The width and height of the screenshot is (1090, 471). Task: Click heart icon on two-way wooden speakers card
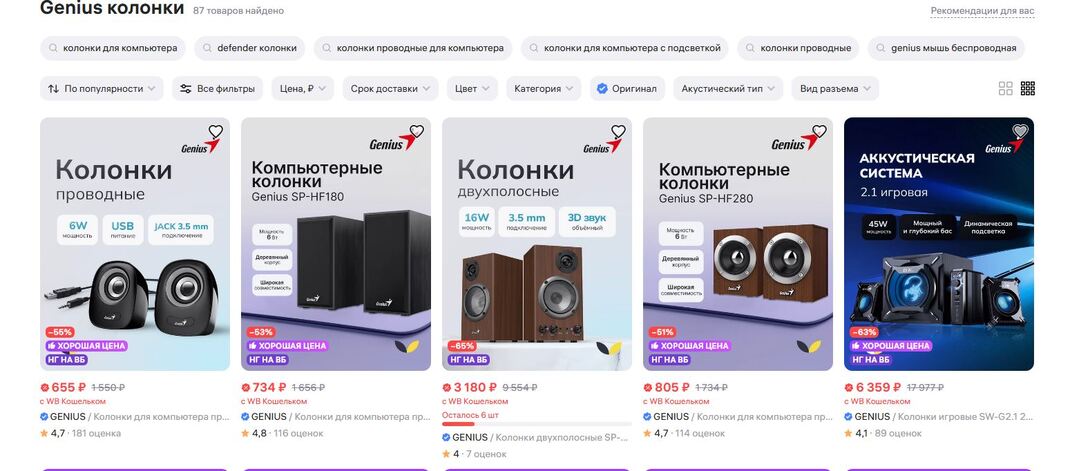click(x=618, y=131)
